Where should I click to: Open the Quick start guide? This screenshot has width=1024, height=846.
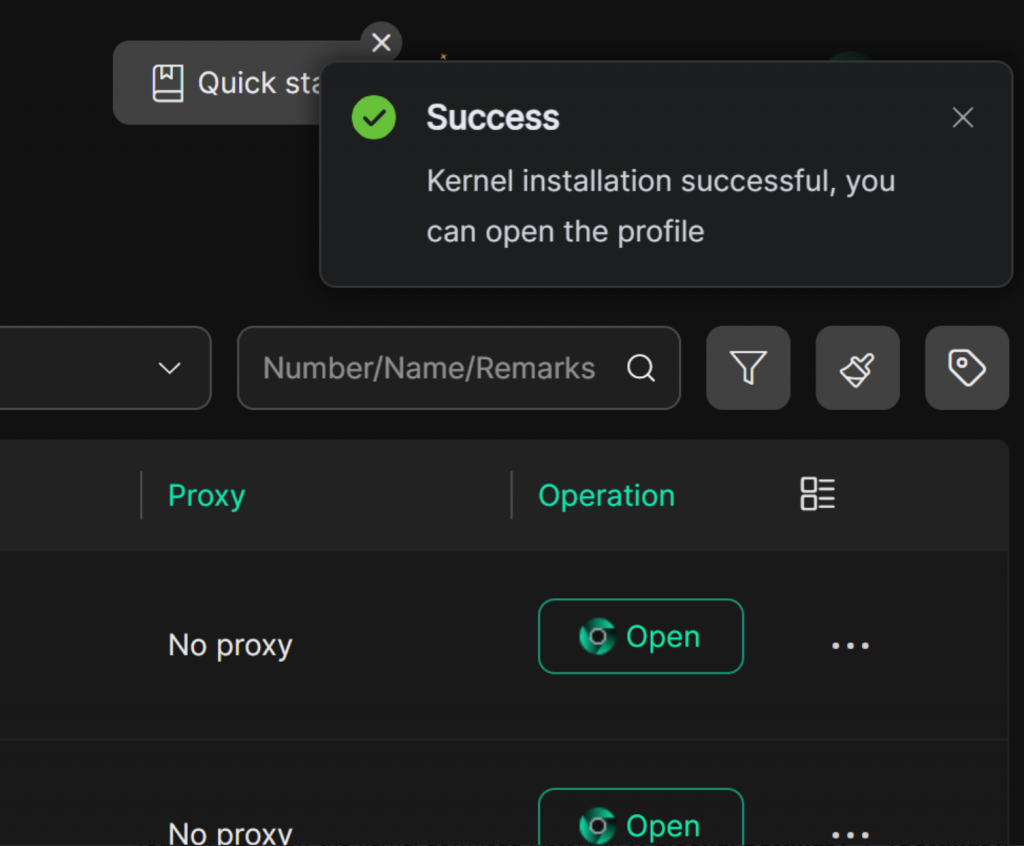[x=230, y=83]
